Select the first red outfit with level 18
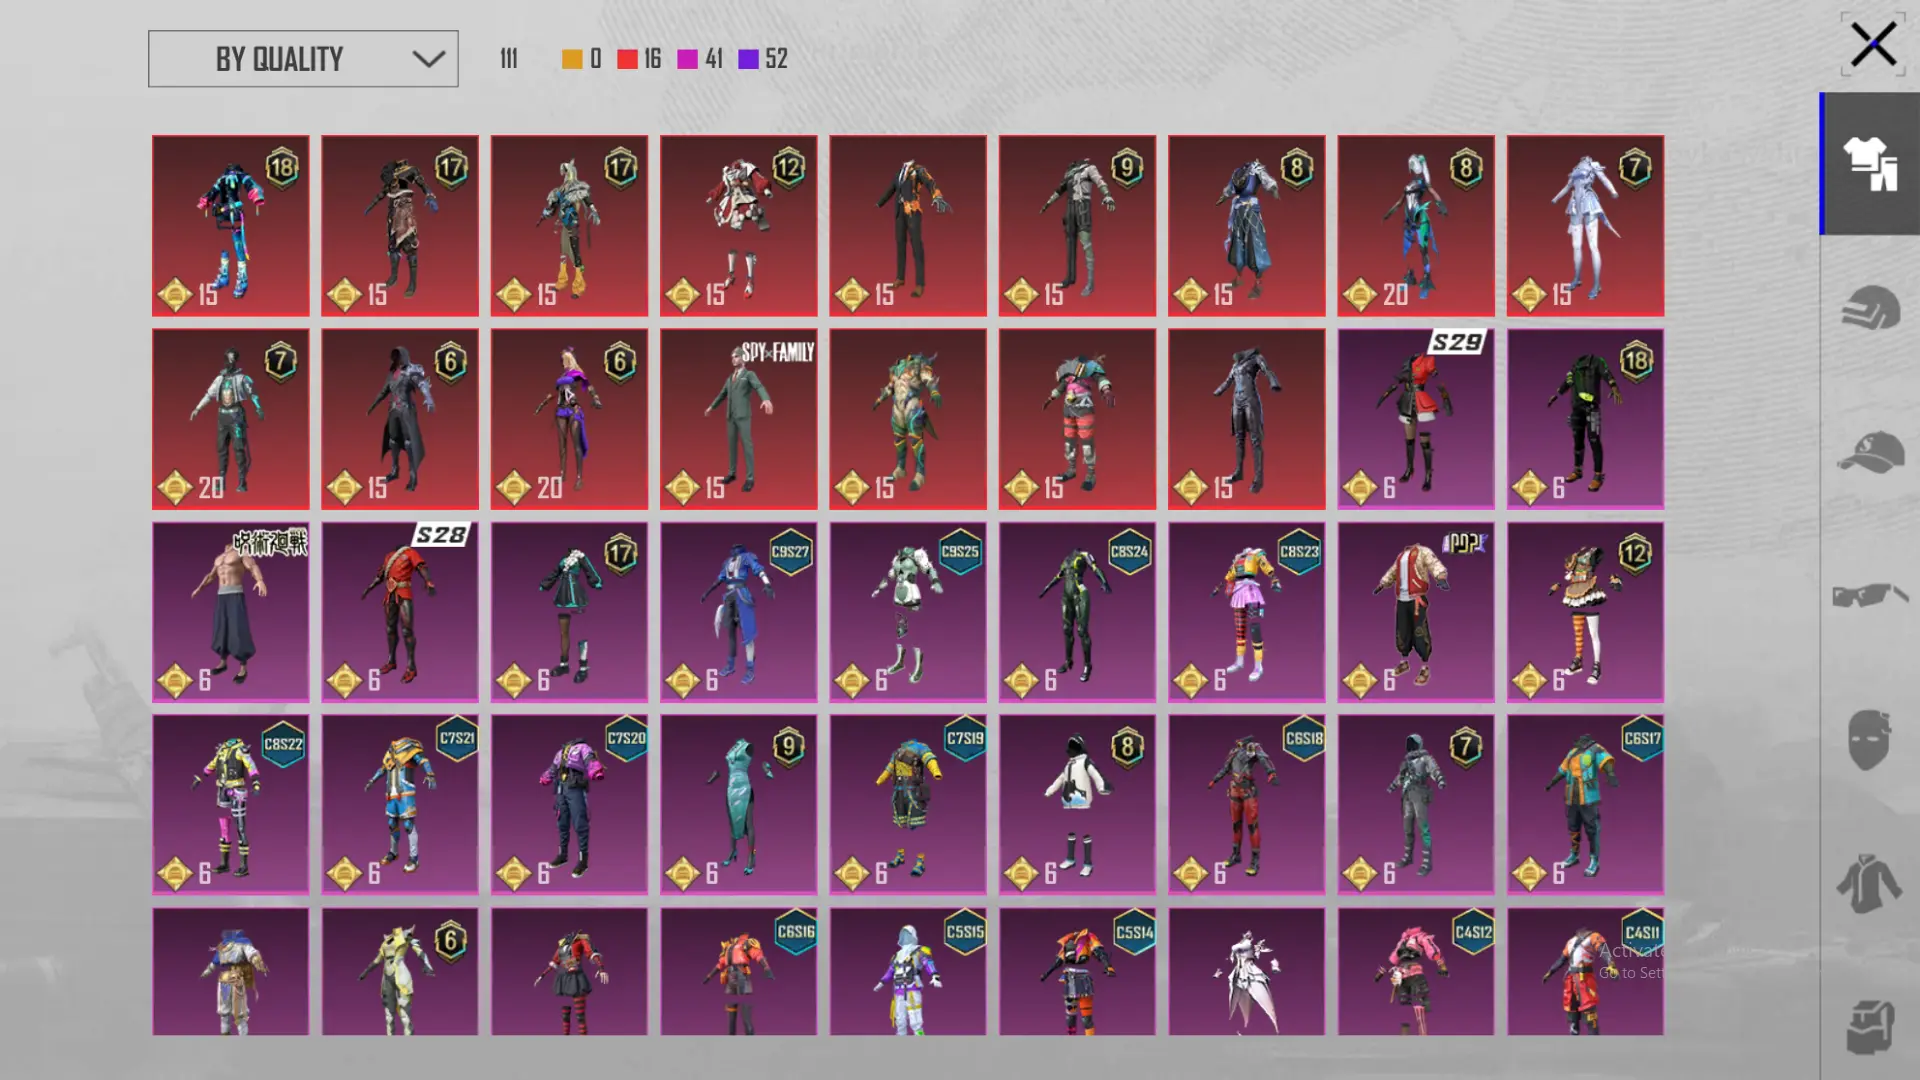 coord(230,226)
